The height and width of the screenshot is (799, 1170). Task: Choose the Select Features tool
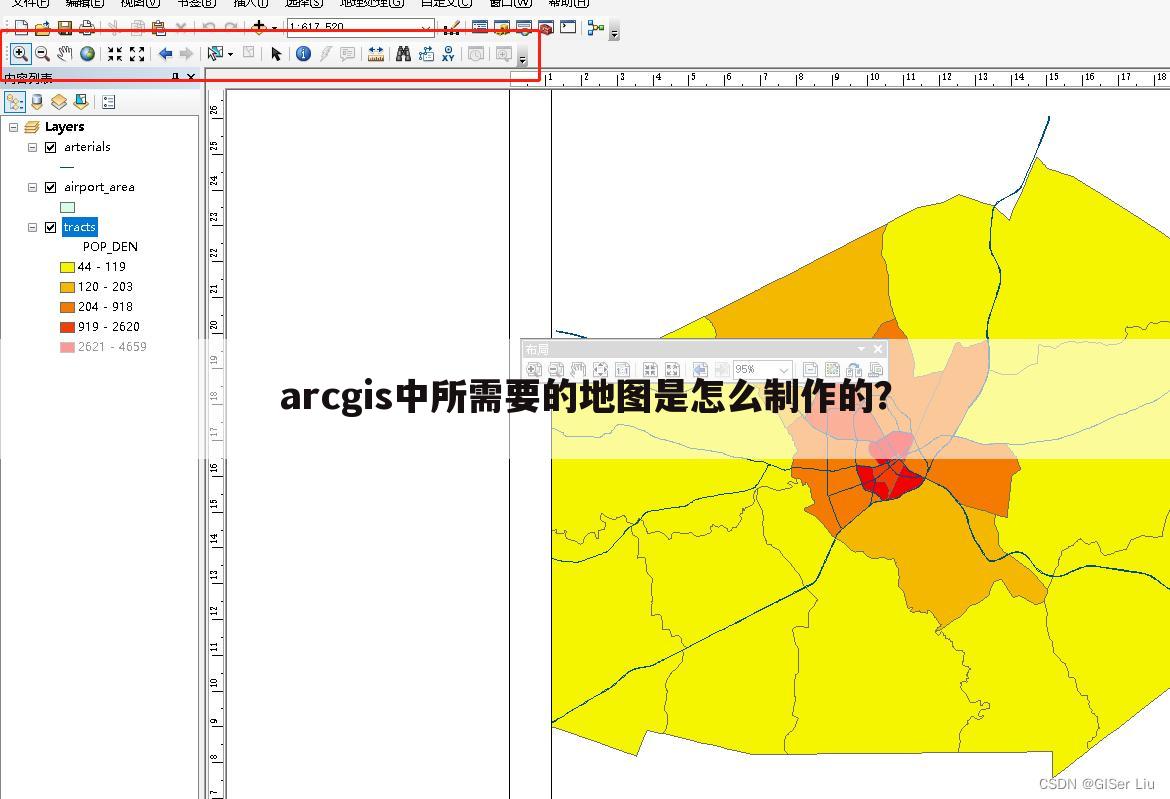(x=215, y=54)
